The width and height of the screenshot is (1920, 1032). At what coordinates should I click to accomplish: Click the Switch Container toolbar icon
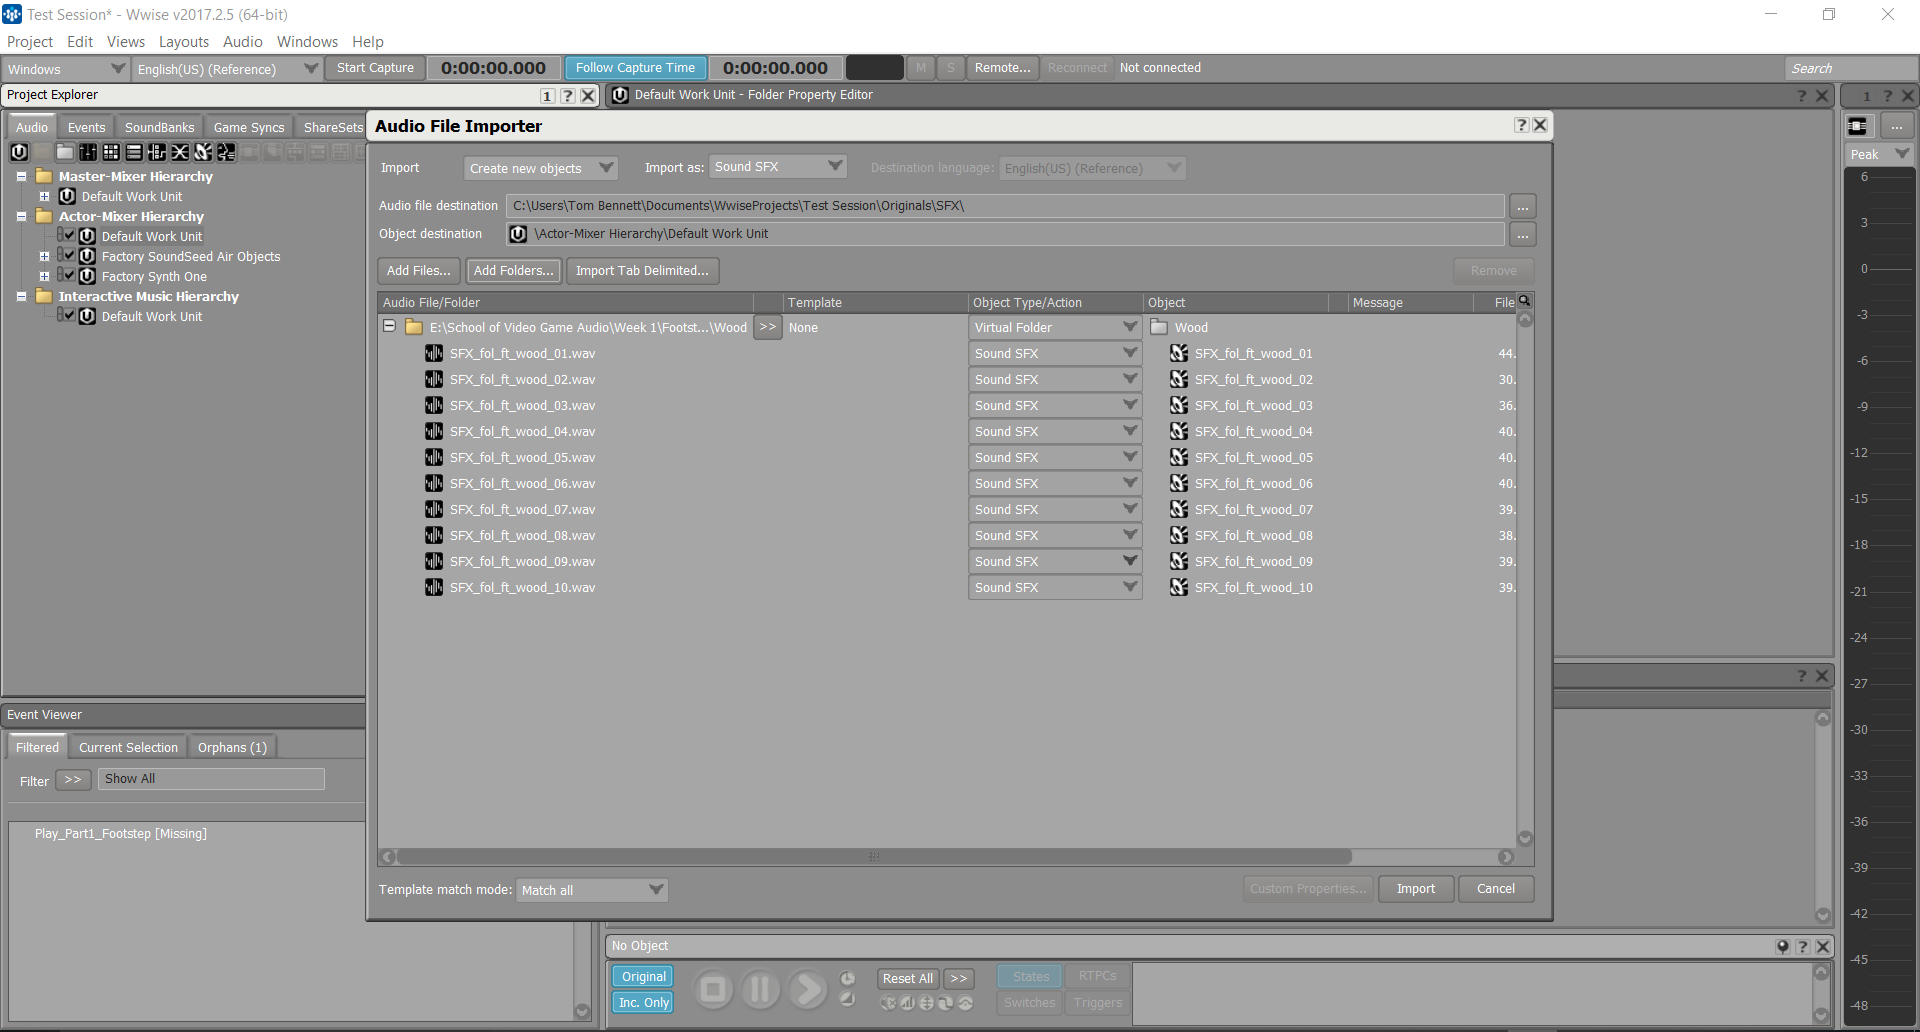(x=157, y=152)
